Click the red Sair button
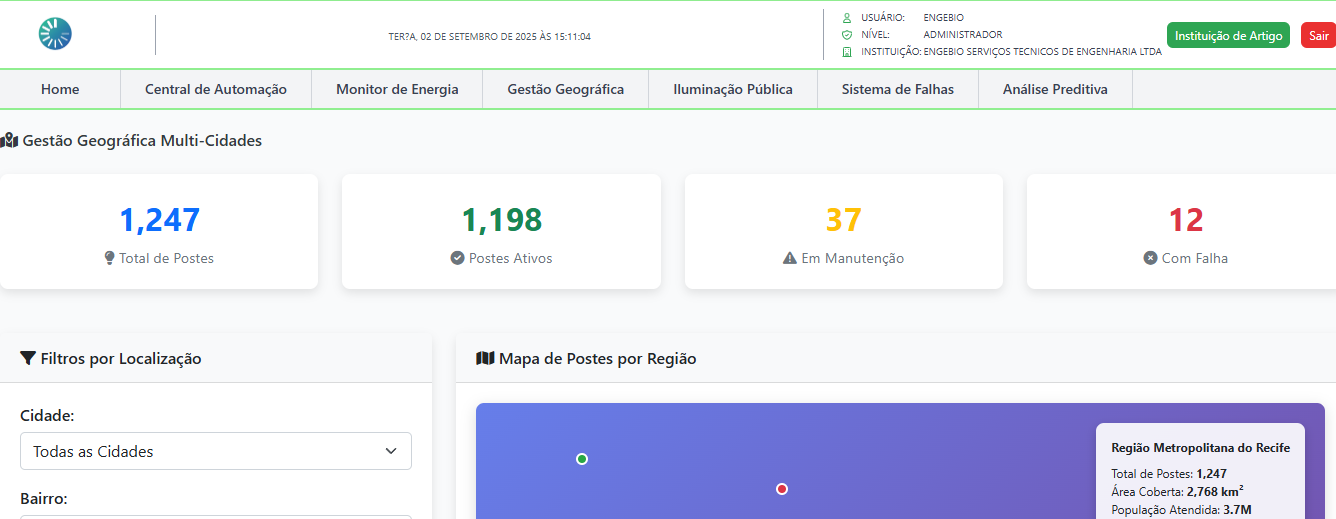Viewport: 1336px width, 519px height. point(1318,35)
